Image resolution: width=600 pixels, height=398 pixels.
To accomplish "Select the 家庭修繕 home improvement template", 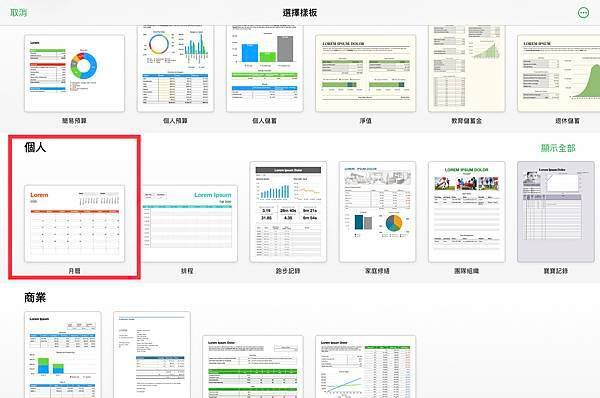I will [377, 212].
